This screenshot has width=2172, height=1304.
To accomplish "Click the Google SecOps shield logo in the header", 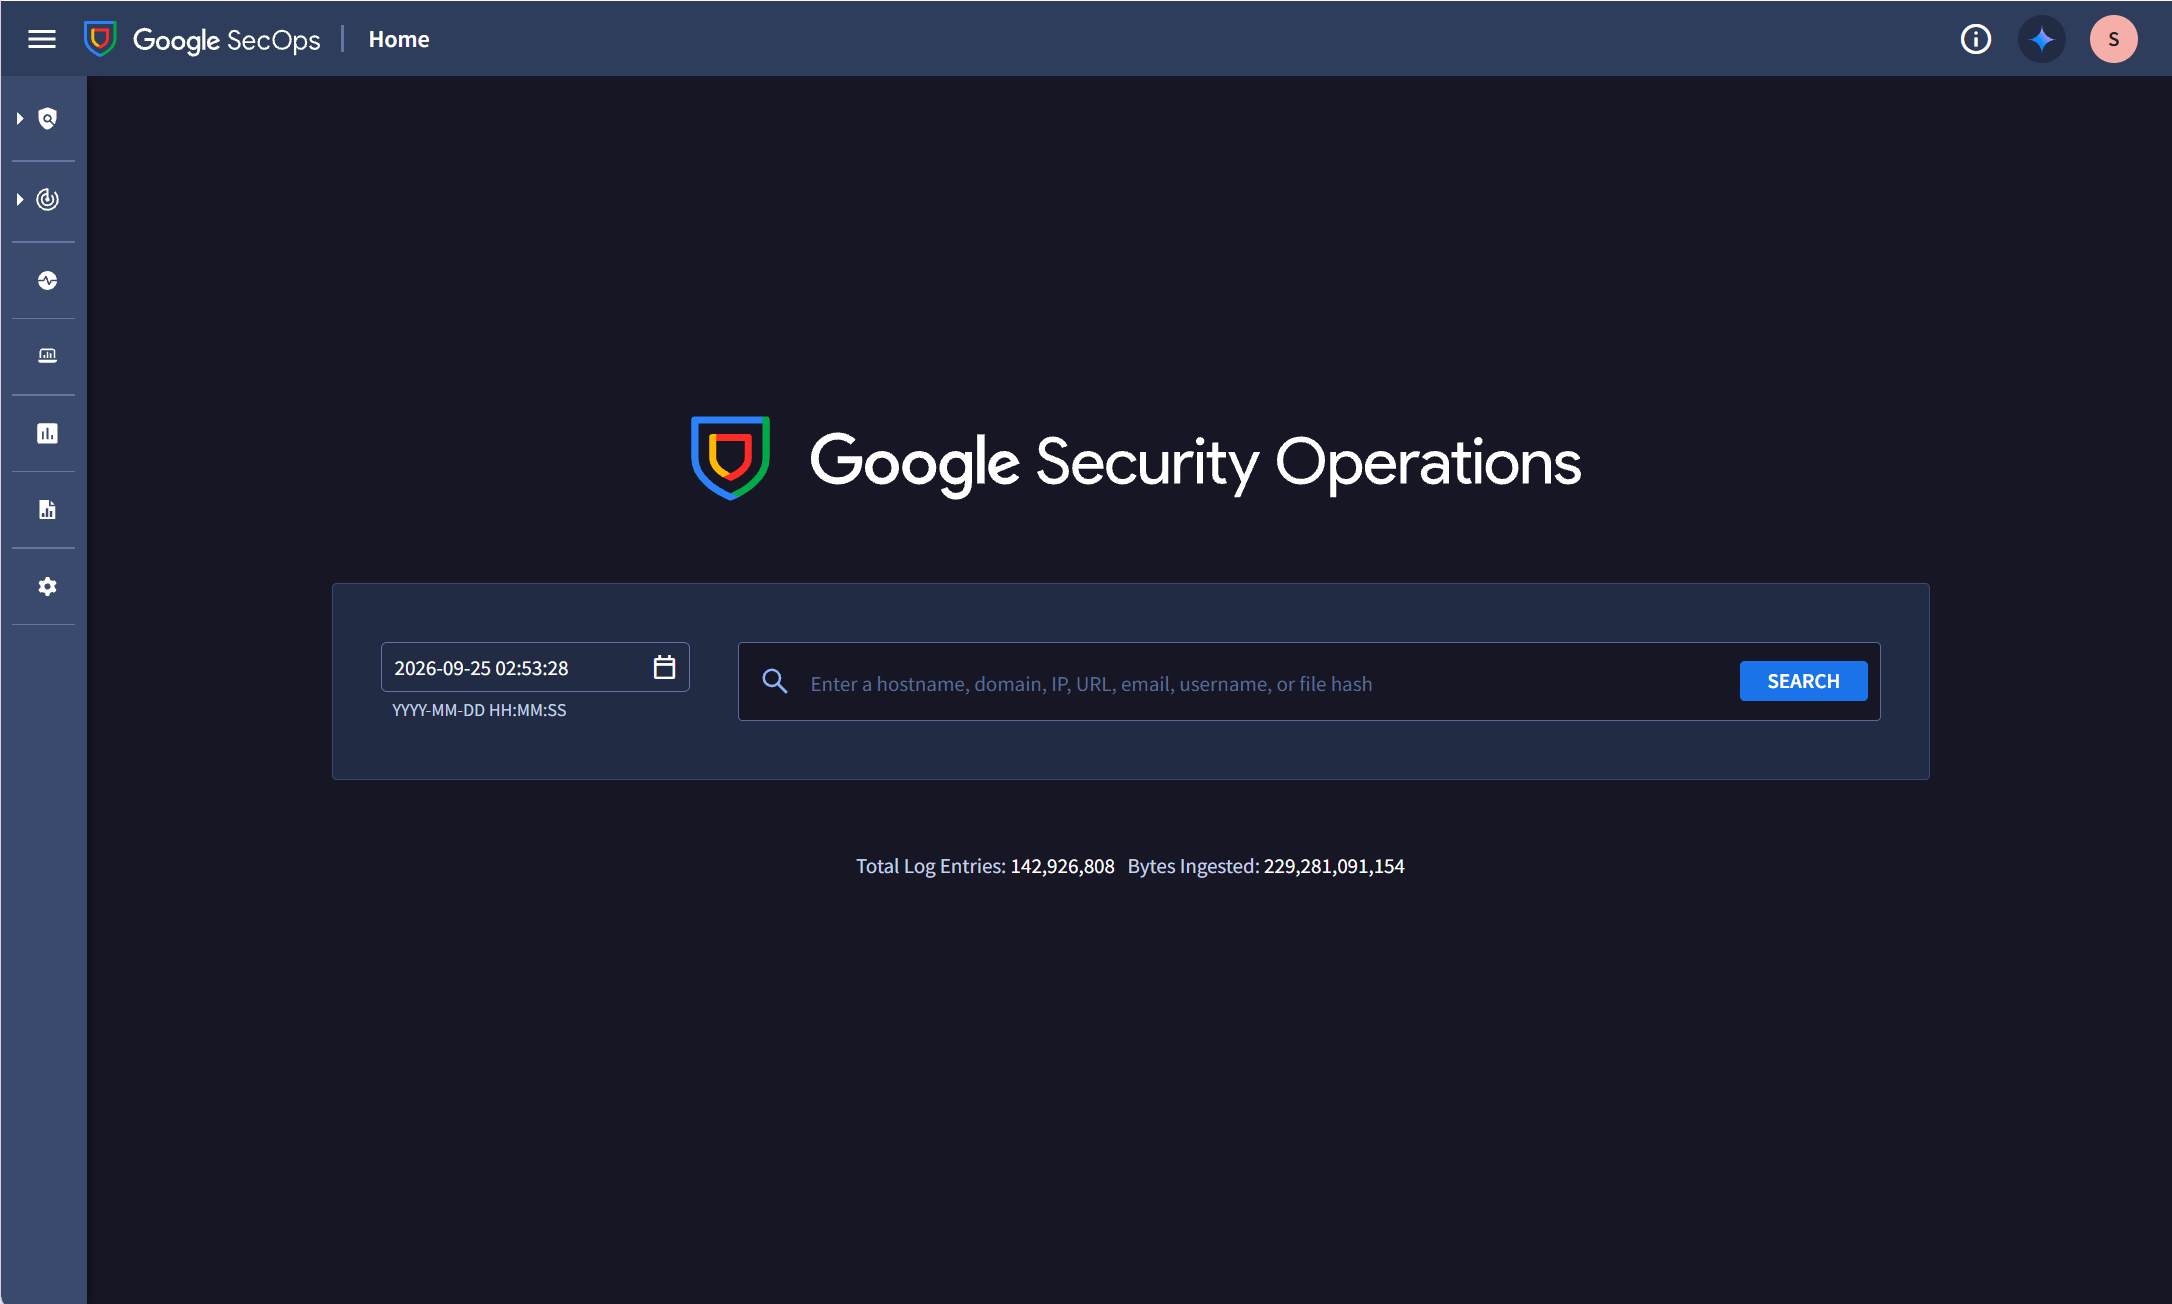I will (x=100, y=39).
